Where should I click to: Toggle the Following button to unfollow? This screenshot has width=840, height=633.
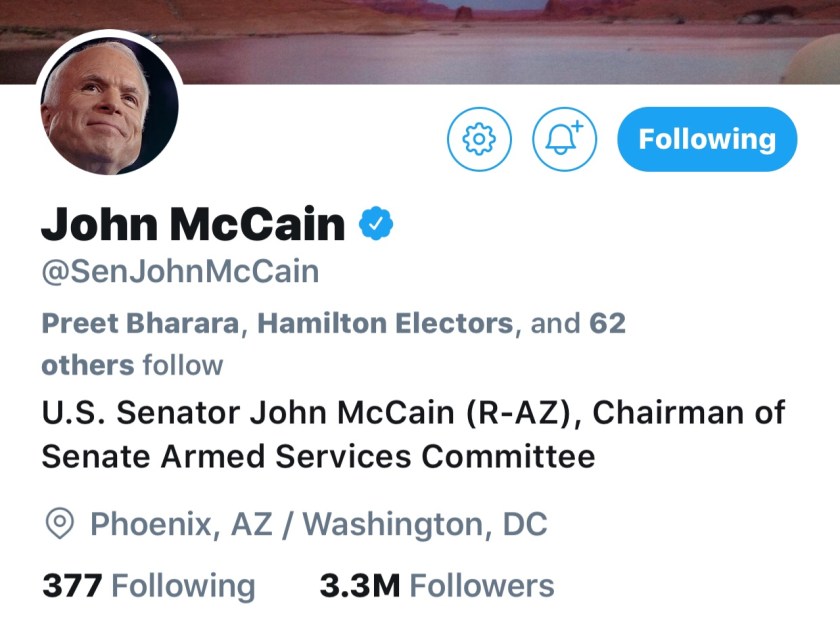click(x=707, y=139)
